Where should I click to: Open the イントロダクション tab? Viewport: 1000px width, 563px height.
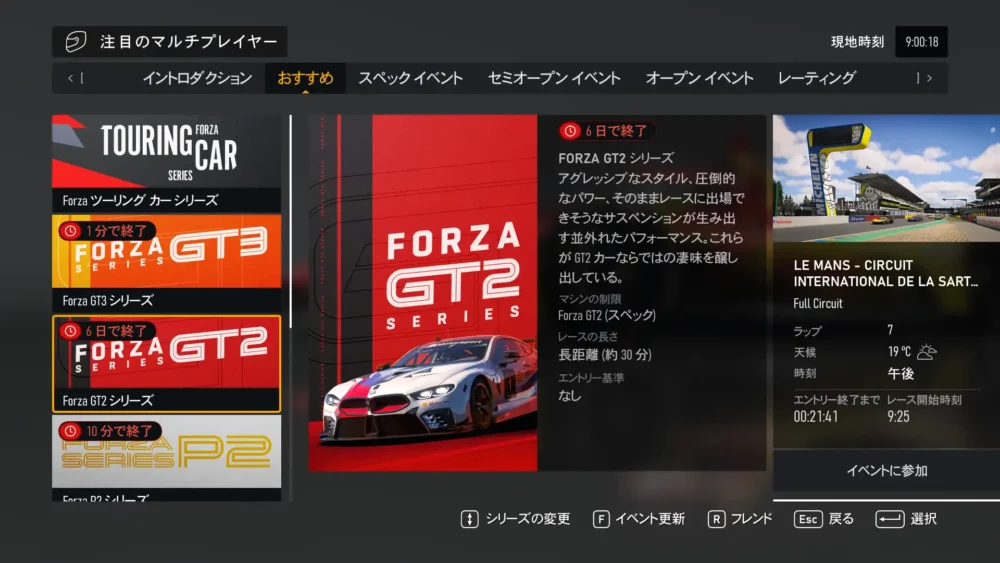click(x=197, y=78)
